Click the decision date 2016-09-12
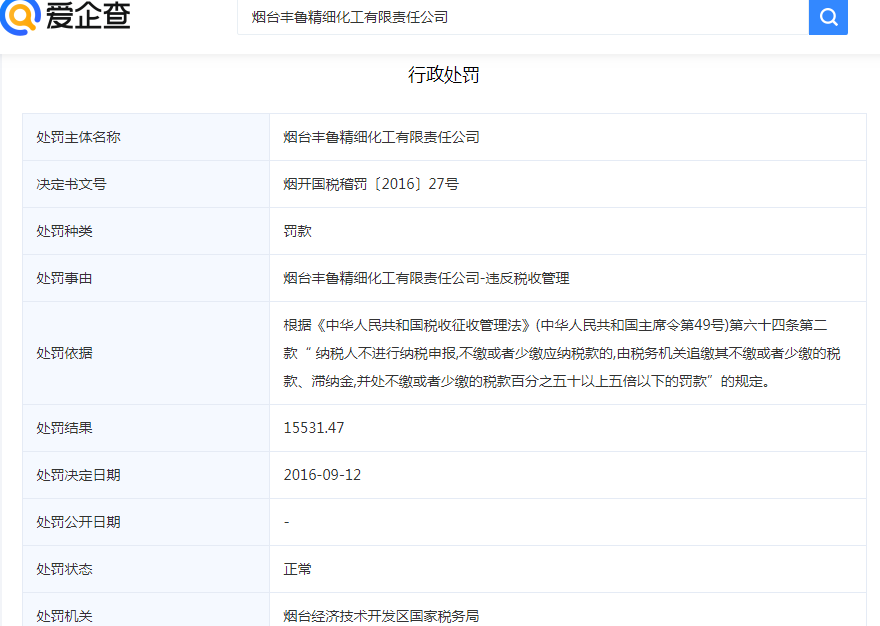This screenshot has height=626, width=880. (322, 475)
